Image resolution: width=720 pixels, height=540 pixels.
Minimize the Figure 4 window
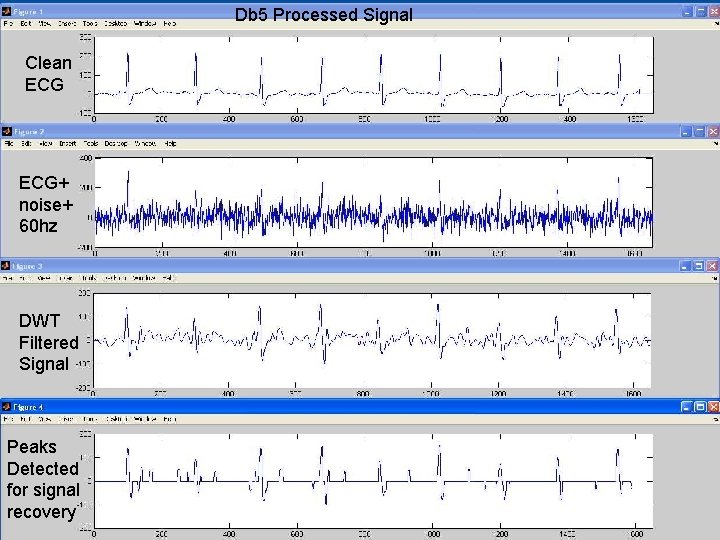[x=686, y=407]
